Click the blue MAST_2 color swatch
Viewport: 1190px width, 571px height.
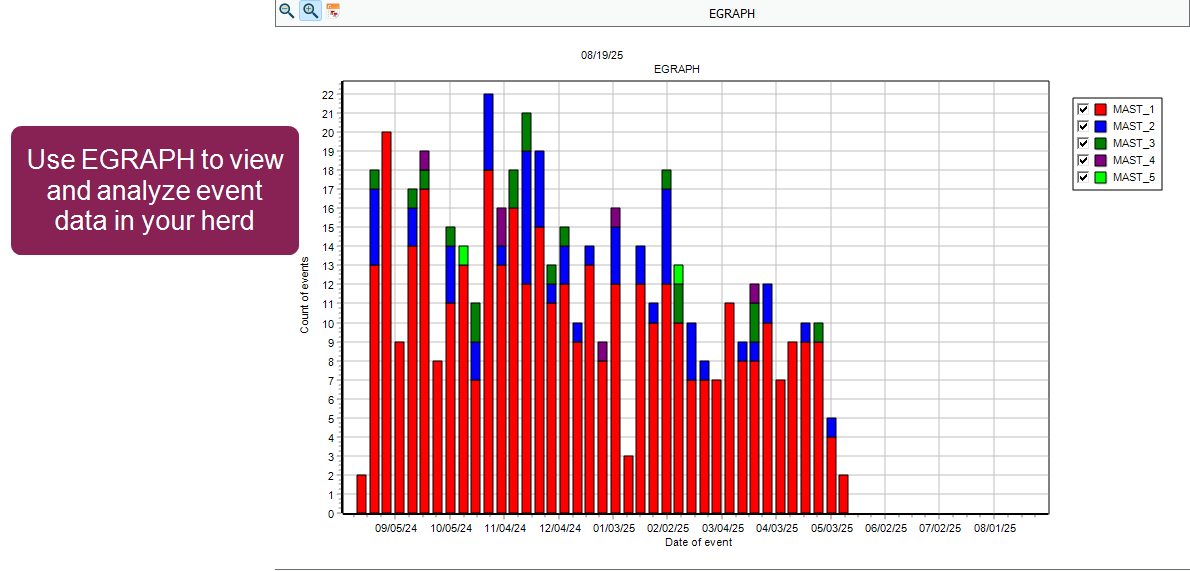point(1101,126)
